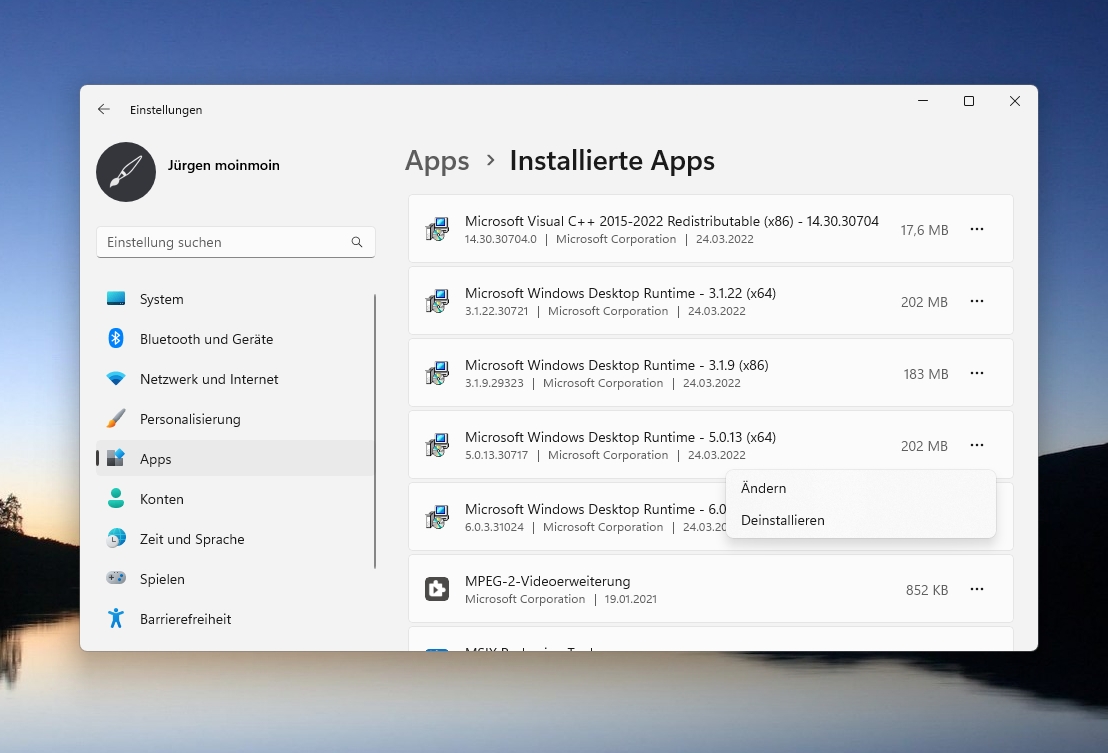Click the Desktop Runtime 6.0 installer icon
The image size is (1108, 753).
[437, 518]
